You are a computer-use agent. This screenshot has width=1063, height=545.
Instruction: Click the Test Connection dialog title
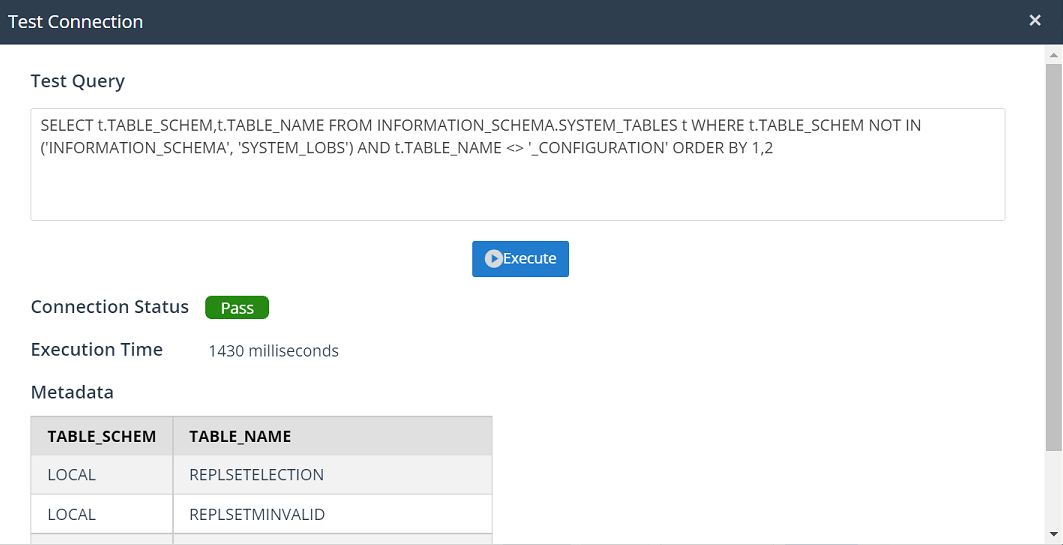76,21
